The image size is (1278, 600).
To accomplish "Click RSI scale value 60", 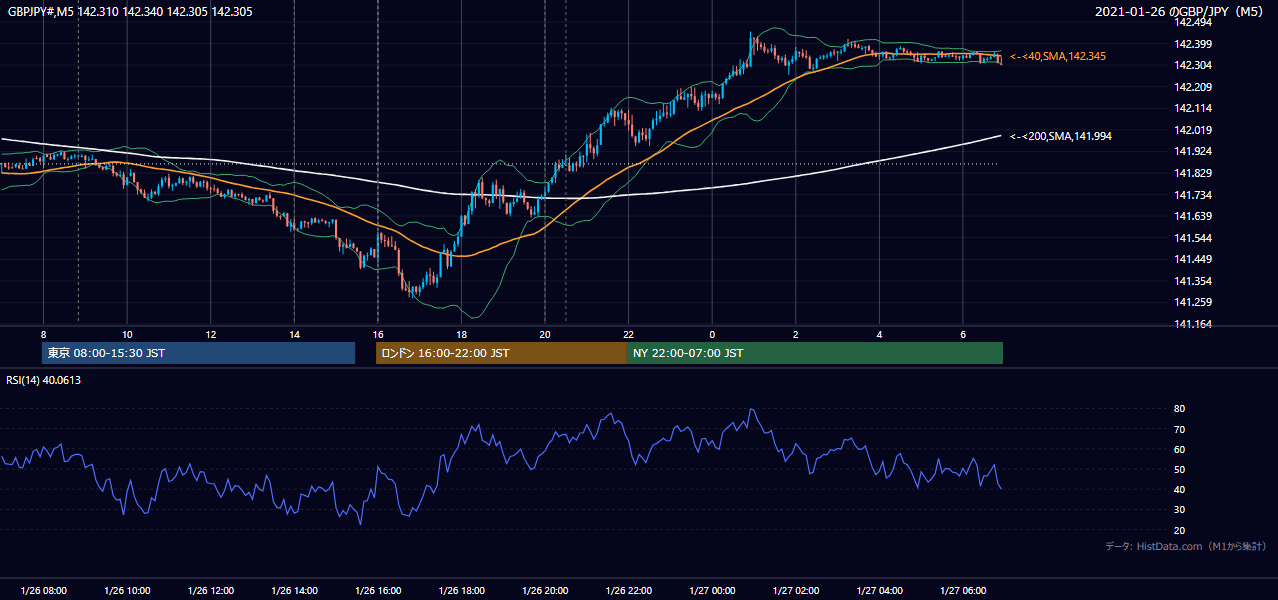I will (1180, 449).
